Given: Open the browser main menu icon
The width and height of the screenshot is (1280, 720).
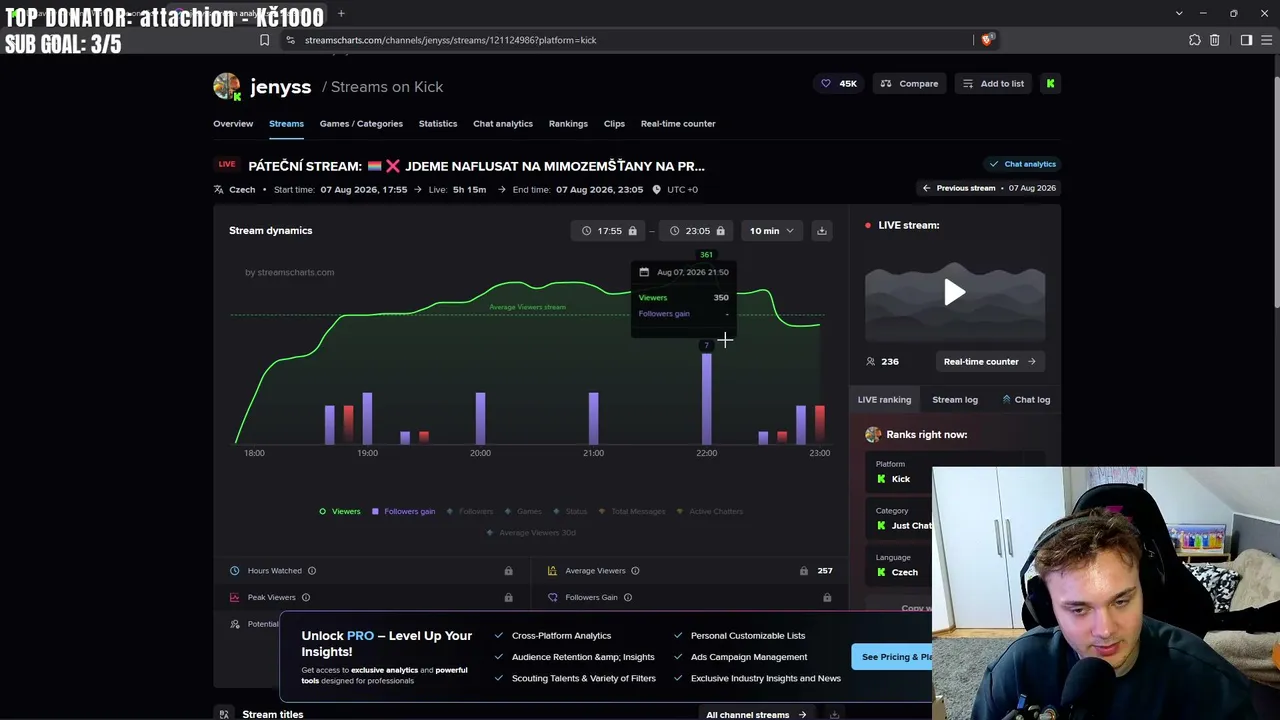Looking at the screenshot, I should pos(1266,40).
